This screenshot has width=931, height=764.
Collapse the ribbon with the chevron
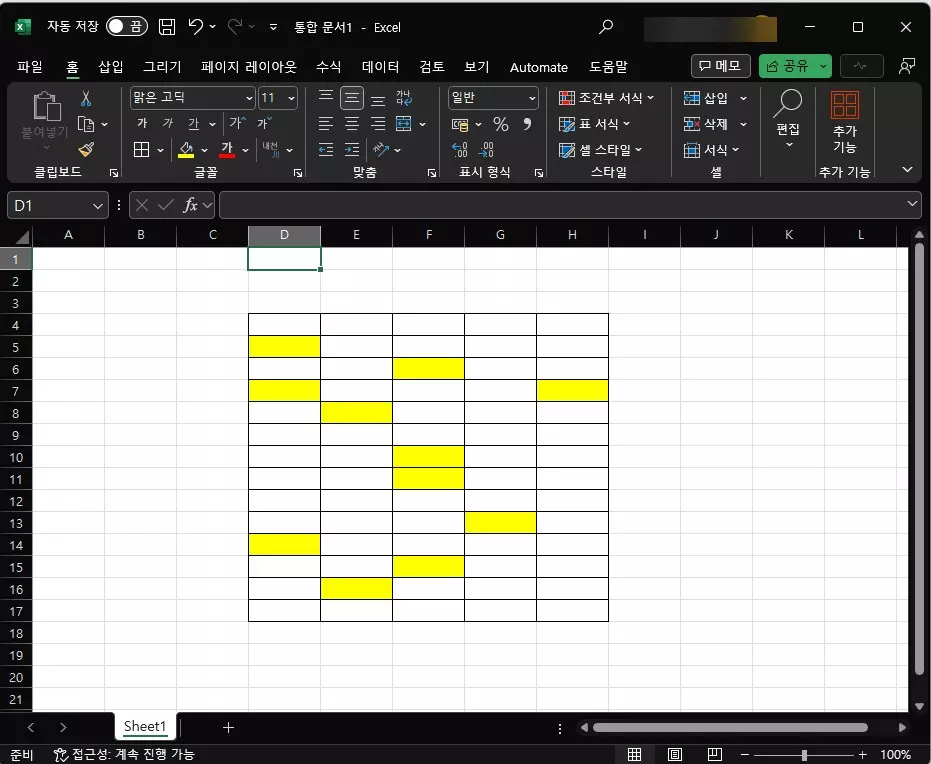907,170
